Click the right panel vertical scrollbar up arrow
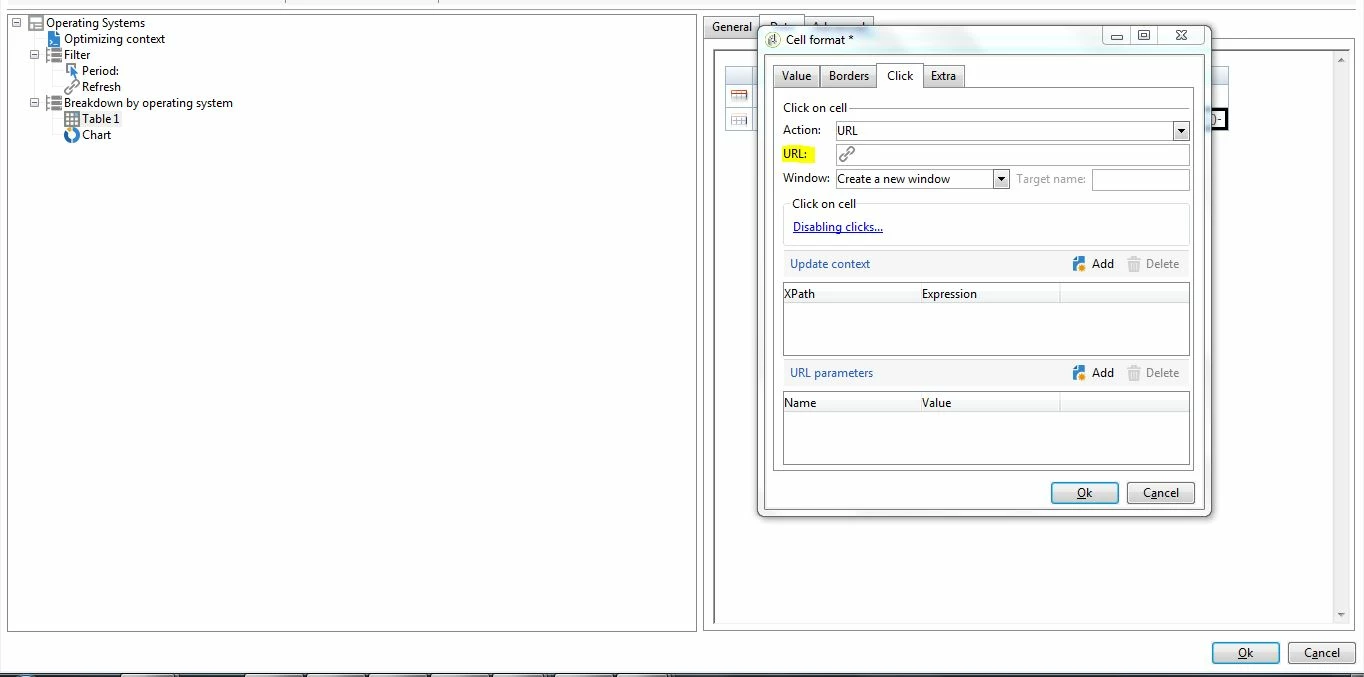1364x677 pixels. tap(1342, 60)
